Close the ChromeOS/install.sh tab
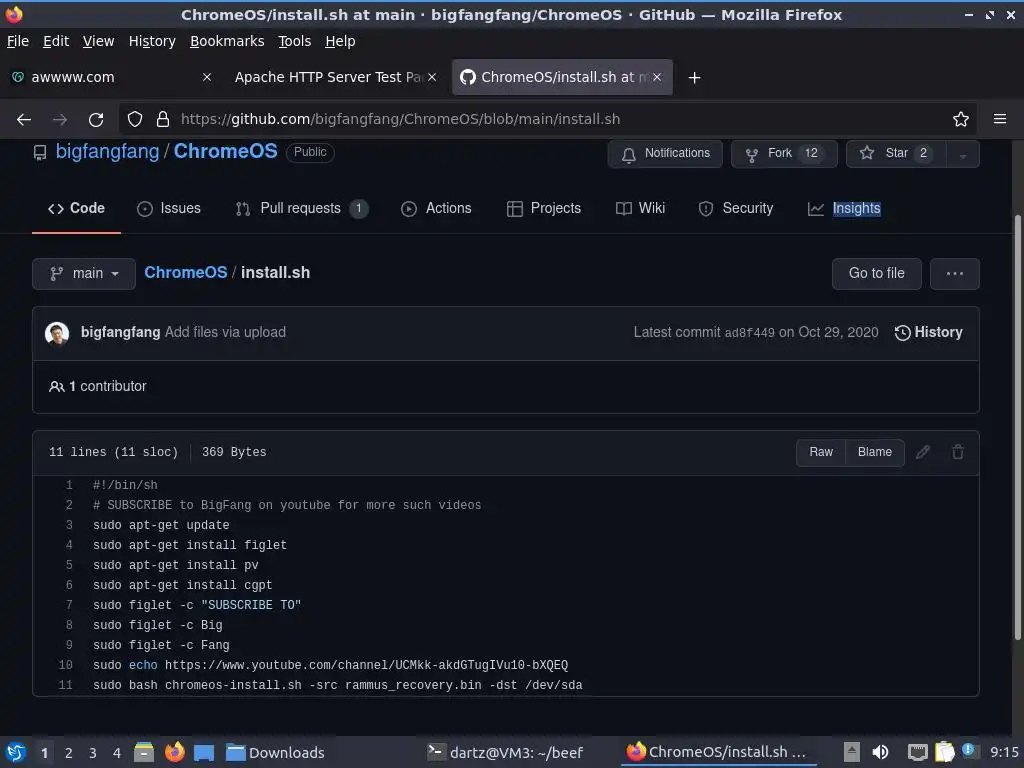 (657, 77)
